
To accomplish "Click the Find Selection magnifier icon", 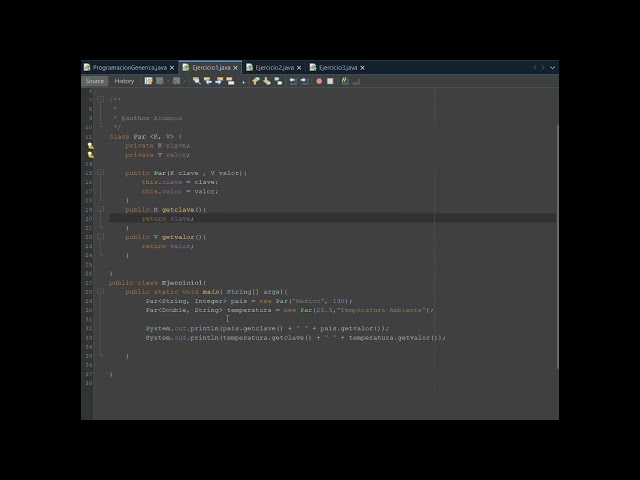I will pos(197,81).
